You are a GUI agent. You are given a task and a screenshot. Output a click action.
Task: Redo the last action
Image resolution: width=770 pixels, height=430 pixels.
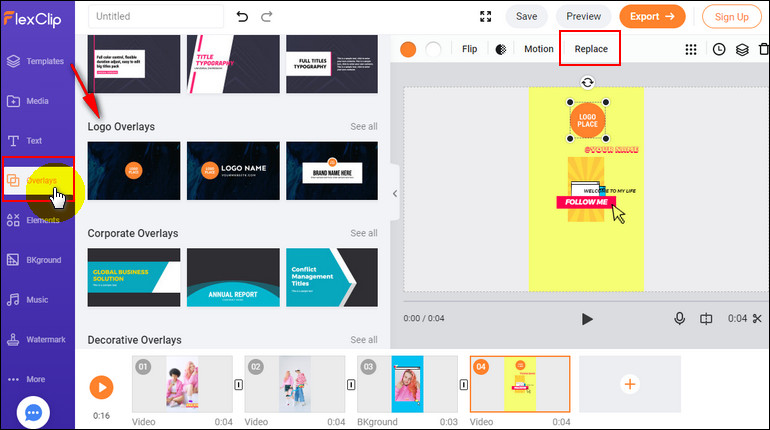point(267,17)
